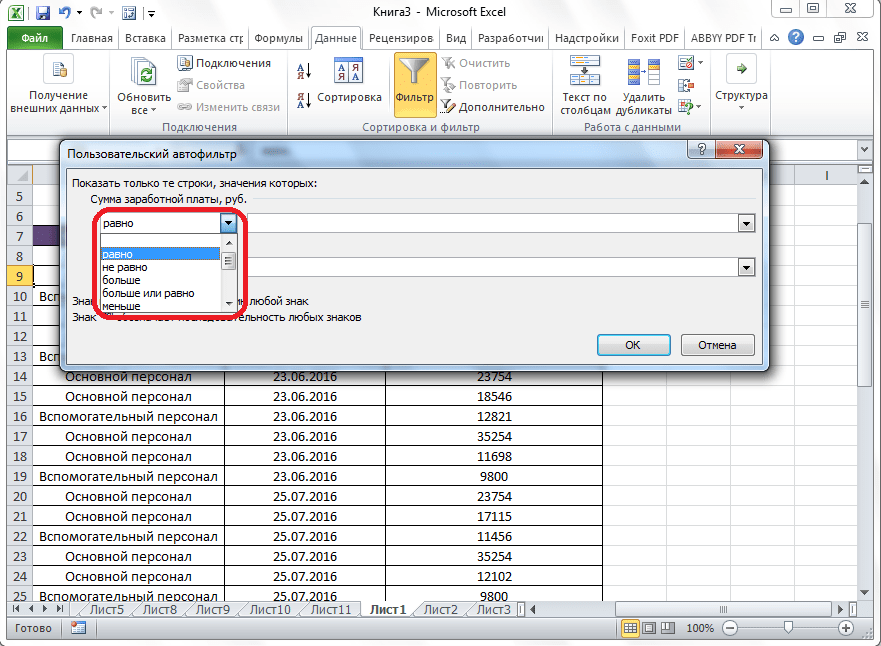881x646 pixels.
Task: Click the Файл file menu button
Action: 35,39
